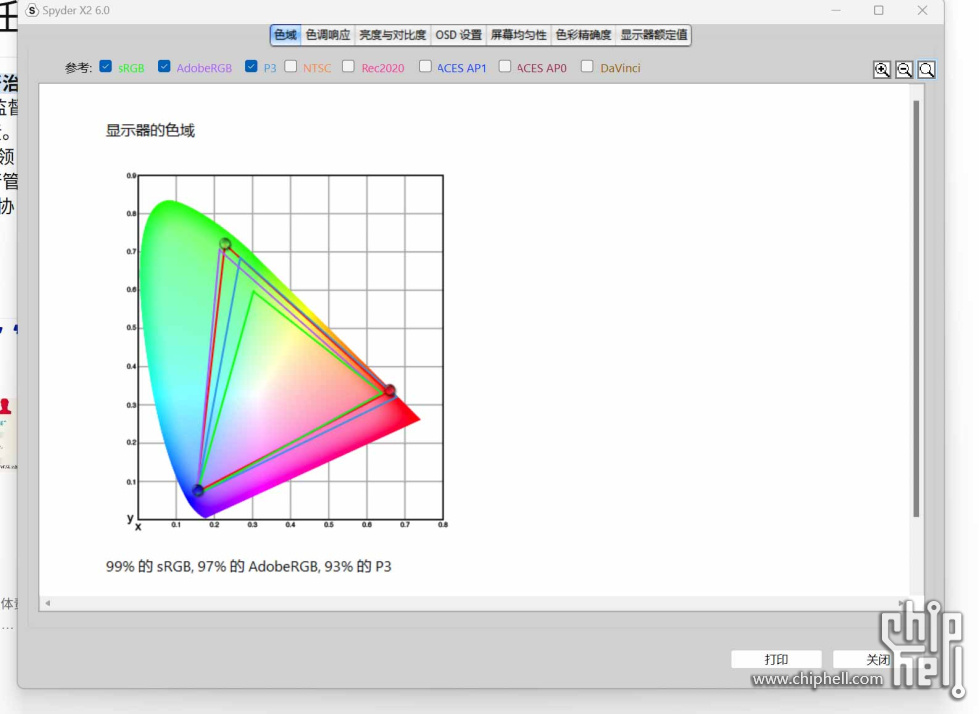Enable the DaVinci reference checkbox
This screenshot has height=714, width=979.
(x=587, y=67)
